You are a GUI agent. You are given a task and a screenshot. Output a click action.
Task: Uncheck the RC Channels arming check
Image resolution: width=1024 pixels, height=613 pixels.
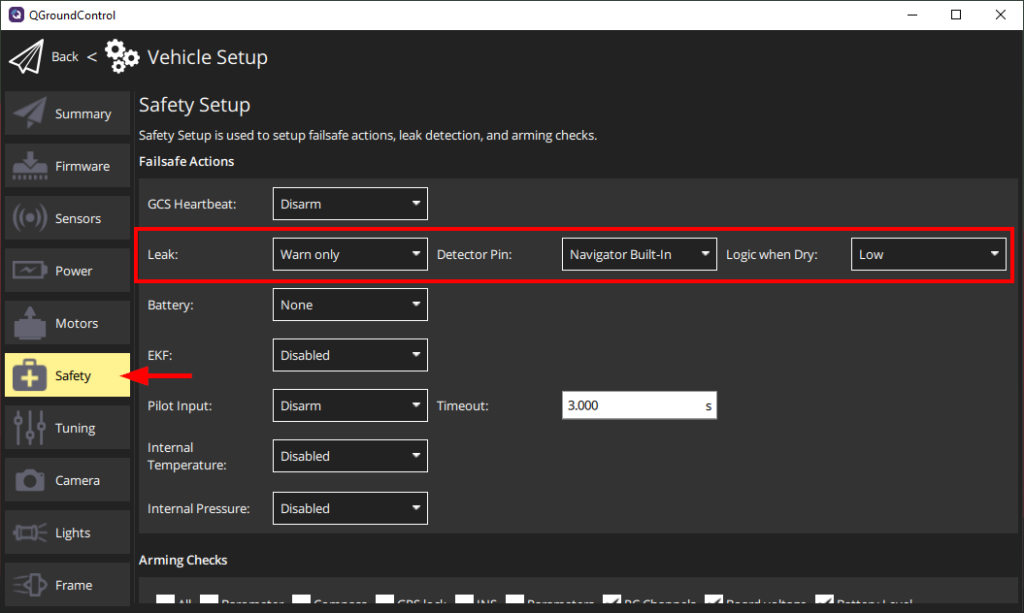point(612,603)
